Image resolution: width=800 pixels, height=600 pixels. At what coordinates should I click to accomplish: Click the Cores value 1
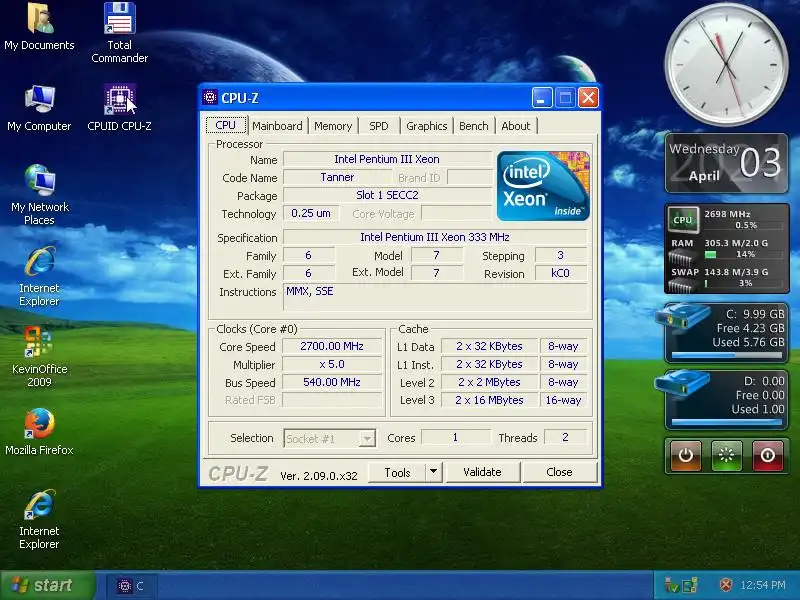455,437
